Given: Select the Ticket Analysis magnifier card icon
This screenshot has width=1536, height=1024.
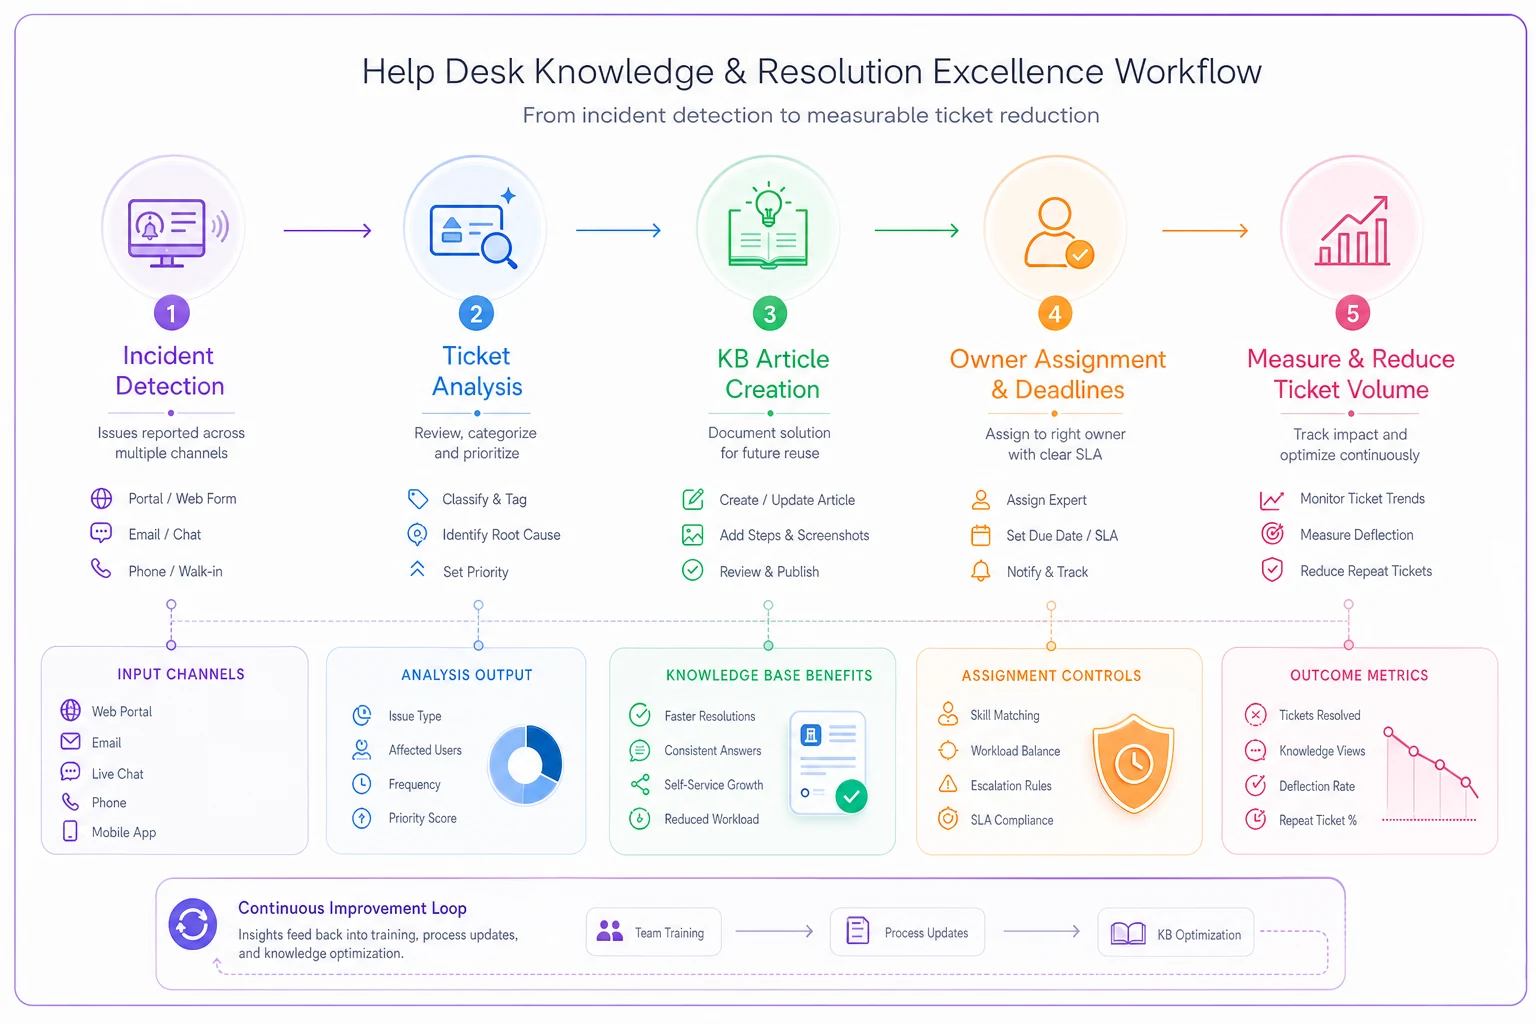Looking at the screenshot, I should tap(474, 230).
